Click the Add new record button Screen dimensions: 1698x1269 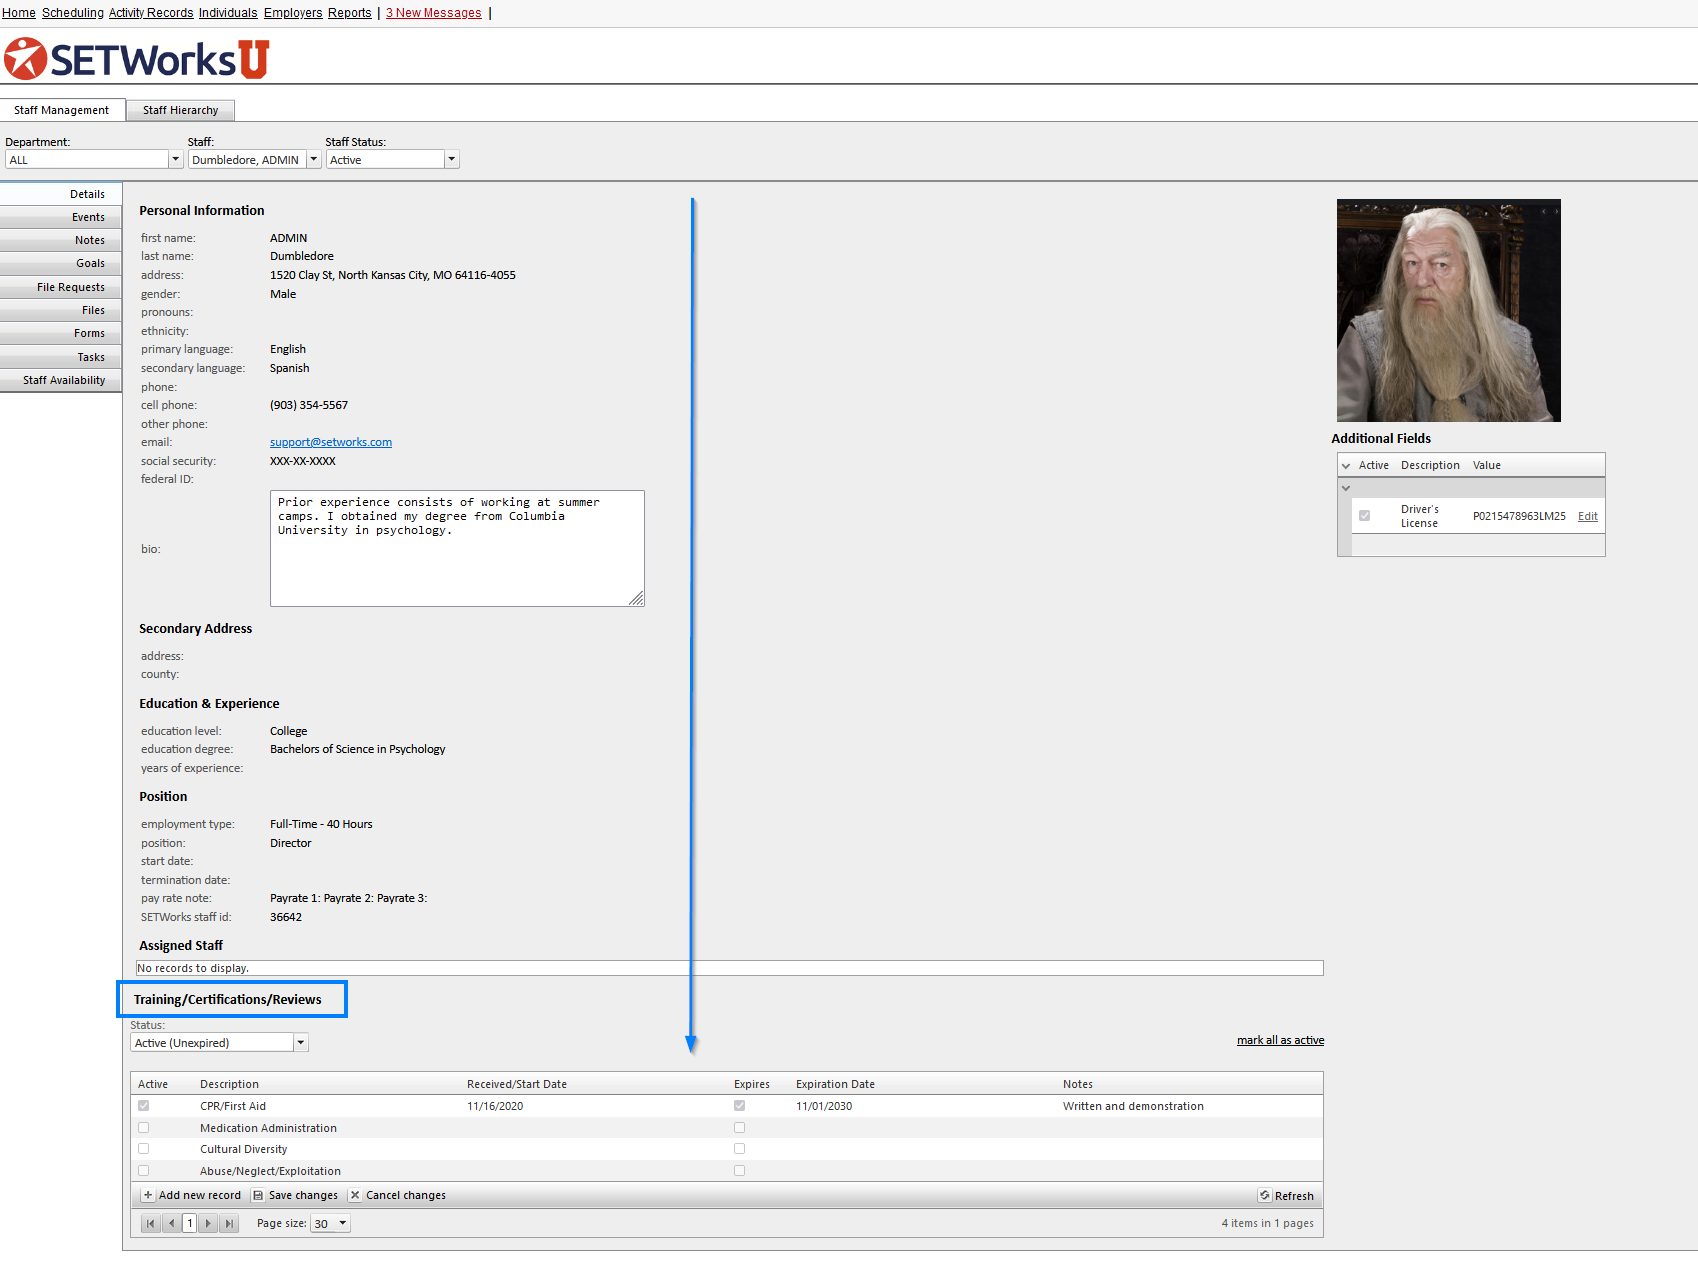[x=192, y=1195]
